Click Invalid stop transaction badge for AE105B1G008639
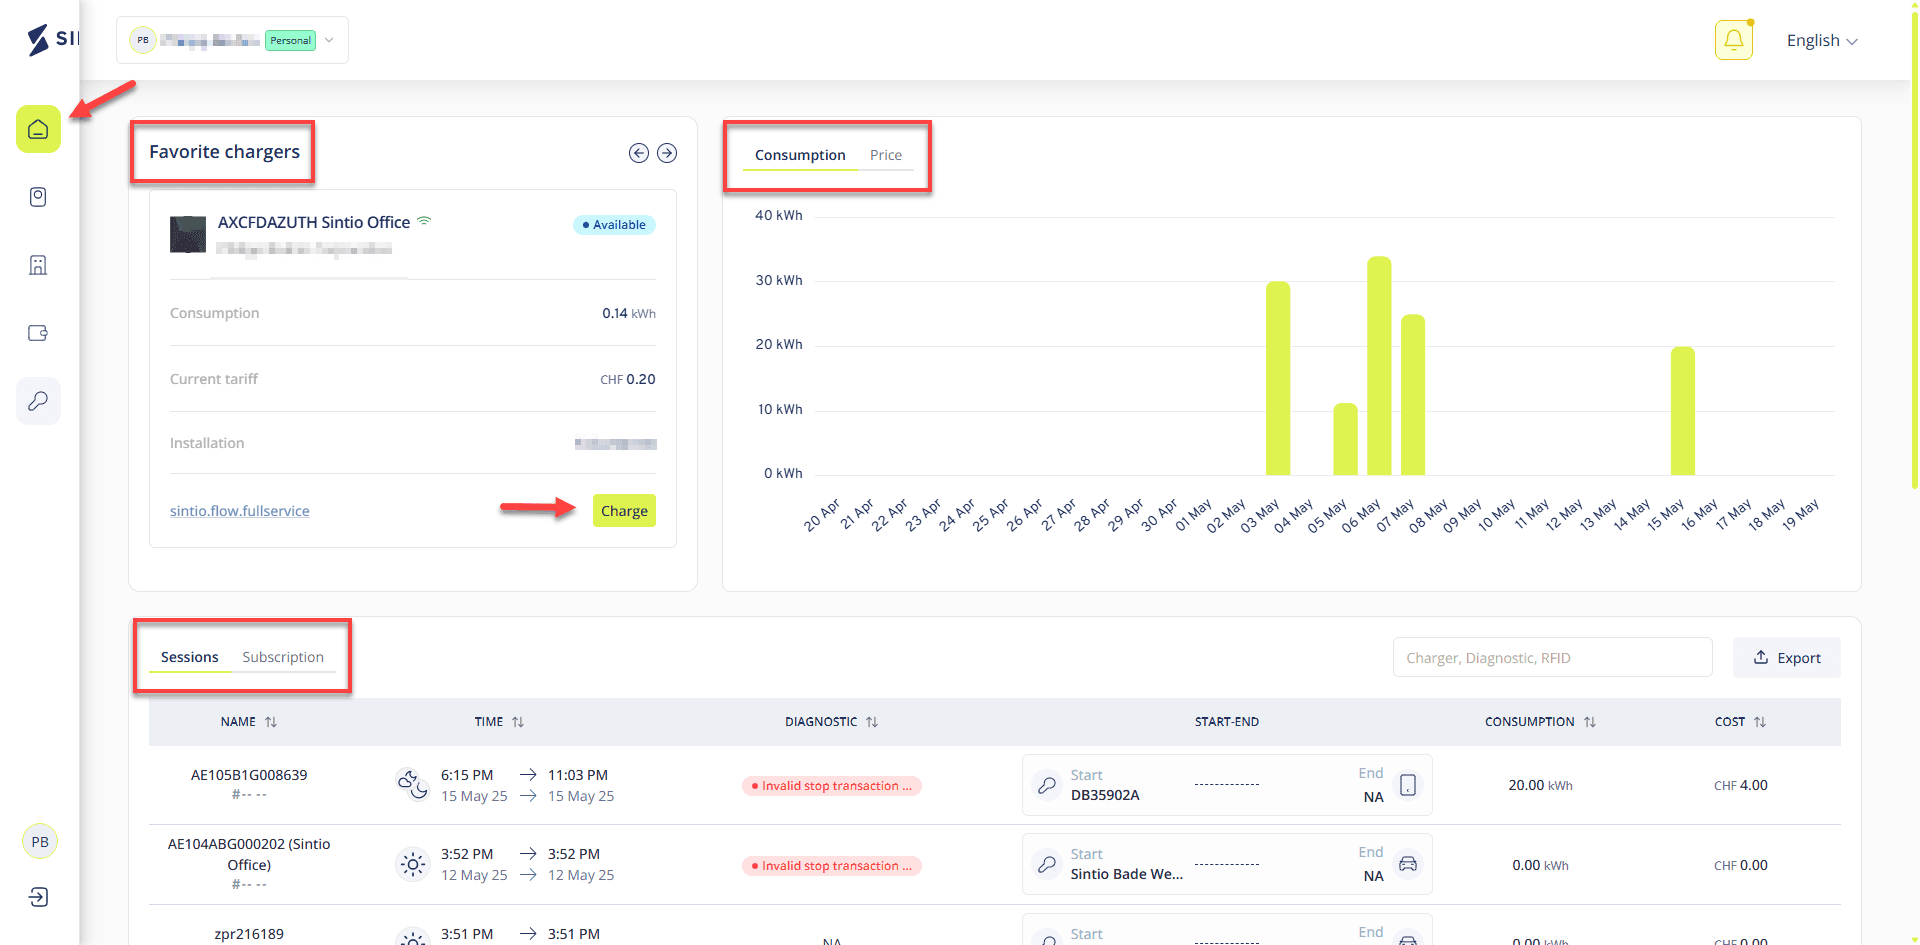This screenshot has height=945, width=1920. point(831,786)
